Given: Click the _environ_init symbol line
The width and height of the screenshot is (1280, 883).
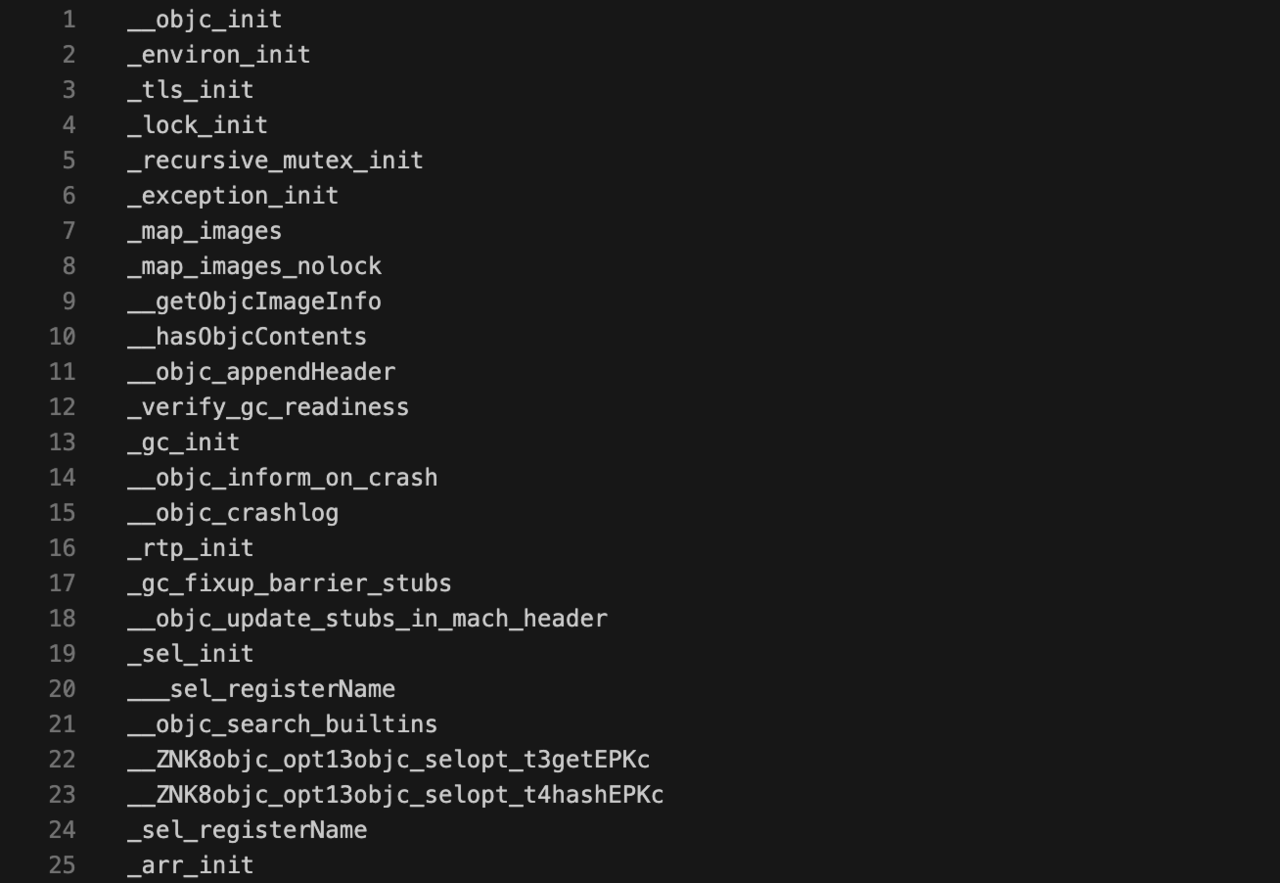Looking at the screenshot, I should (x=219, y=54).
